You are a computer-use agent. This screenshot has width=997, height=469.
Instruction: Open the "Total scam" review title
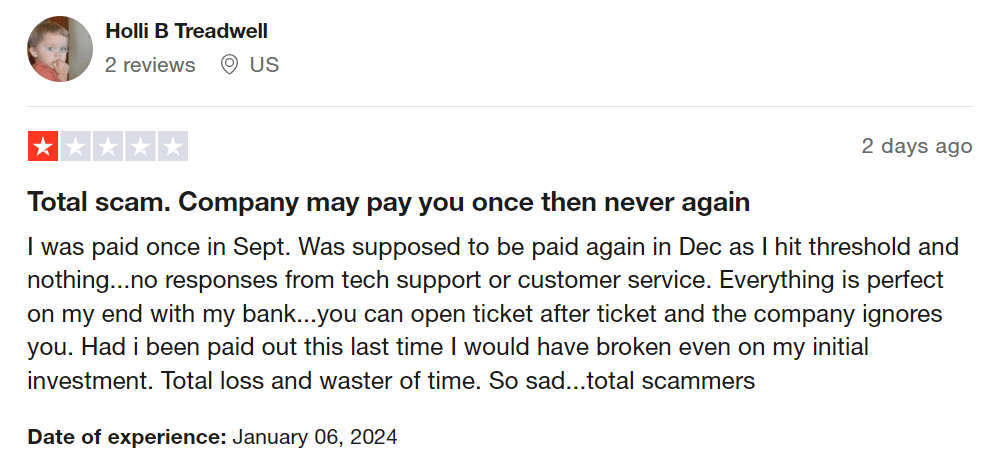click(x=389, y=203)
